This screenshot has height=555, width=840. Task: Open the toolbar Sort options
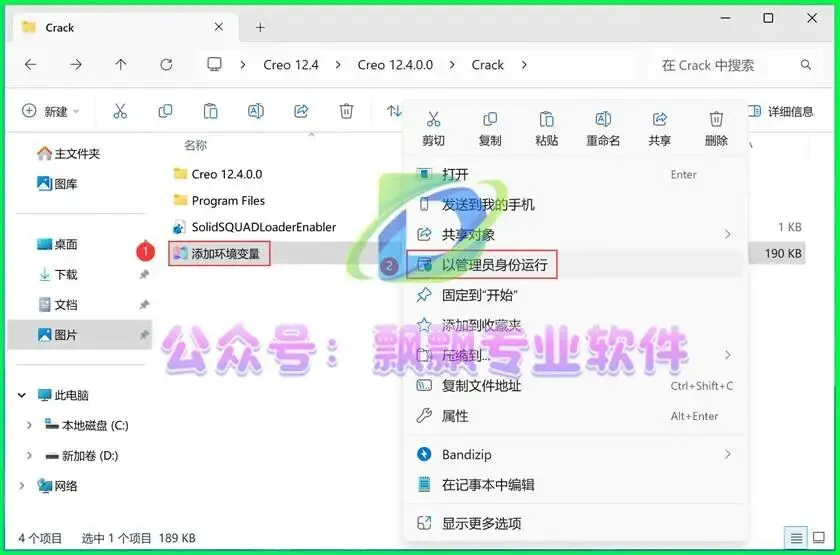394,111
